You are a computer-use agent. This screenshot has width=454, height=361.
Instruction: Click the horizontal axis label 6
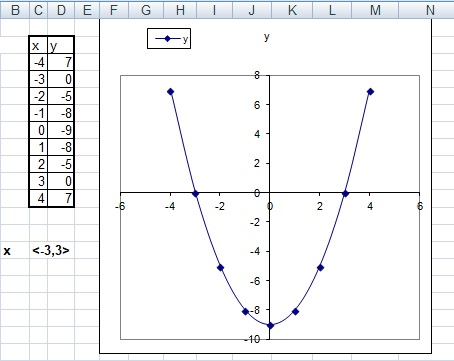[x=420, y=206]
